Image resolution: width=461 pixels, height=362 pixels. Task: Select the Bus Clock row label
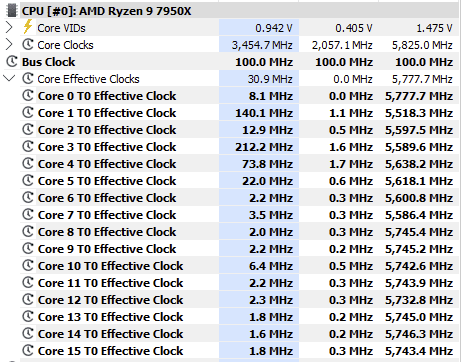click(x=49, y=62)
